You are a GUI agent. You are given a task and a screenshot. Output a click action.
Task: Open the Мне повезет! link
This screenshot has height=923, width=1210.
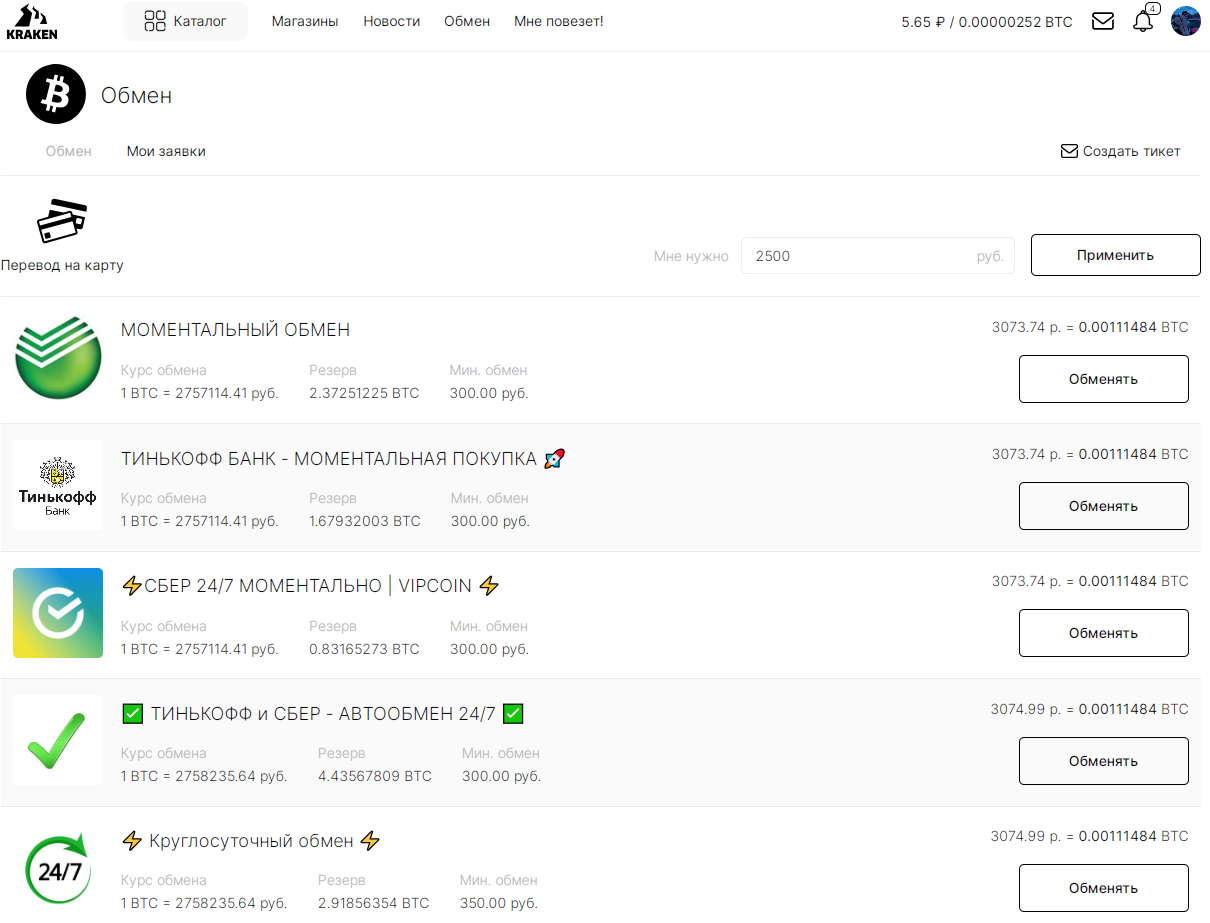[x=559, y=21]
